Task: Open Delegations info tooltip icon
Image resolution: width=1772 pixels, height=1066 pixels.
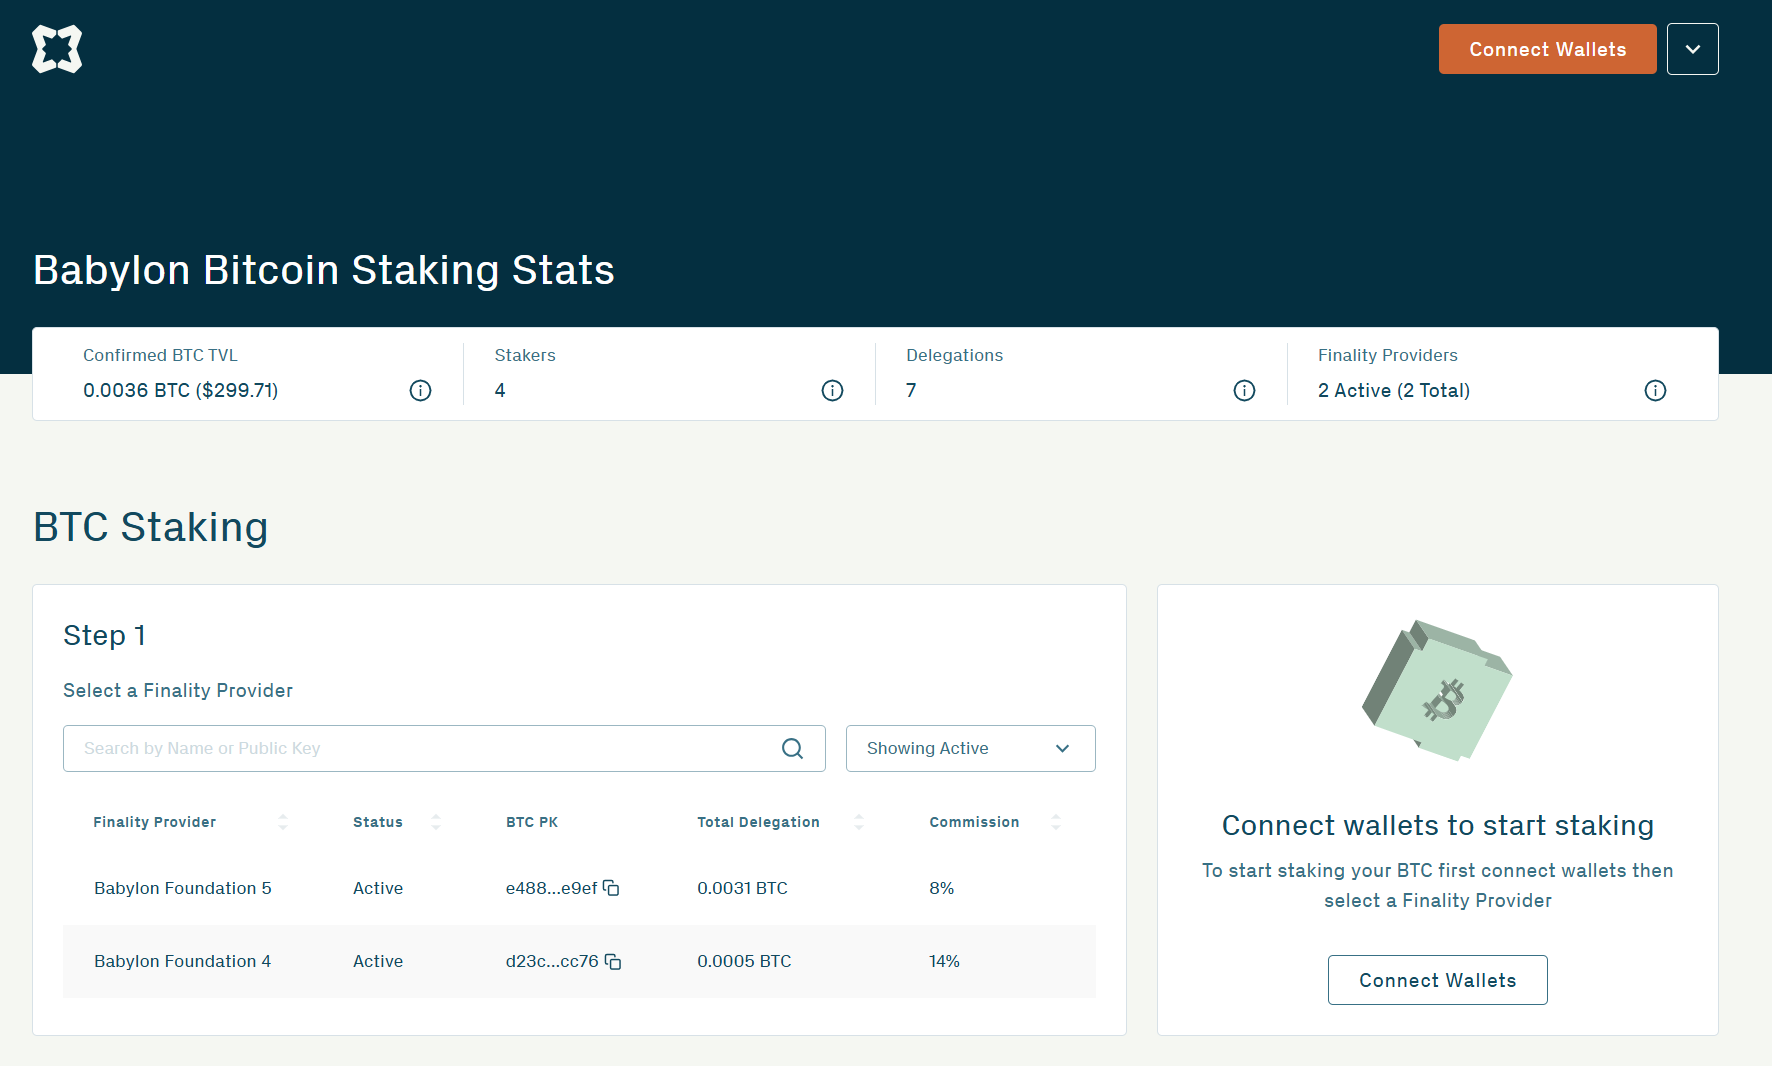Action: pyautogui.click(x=1245, y=391)
